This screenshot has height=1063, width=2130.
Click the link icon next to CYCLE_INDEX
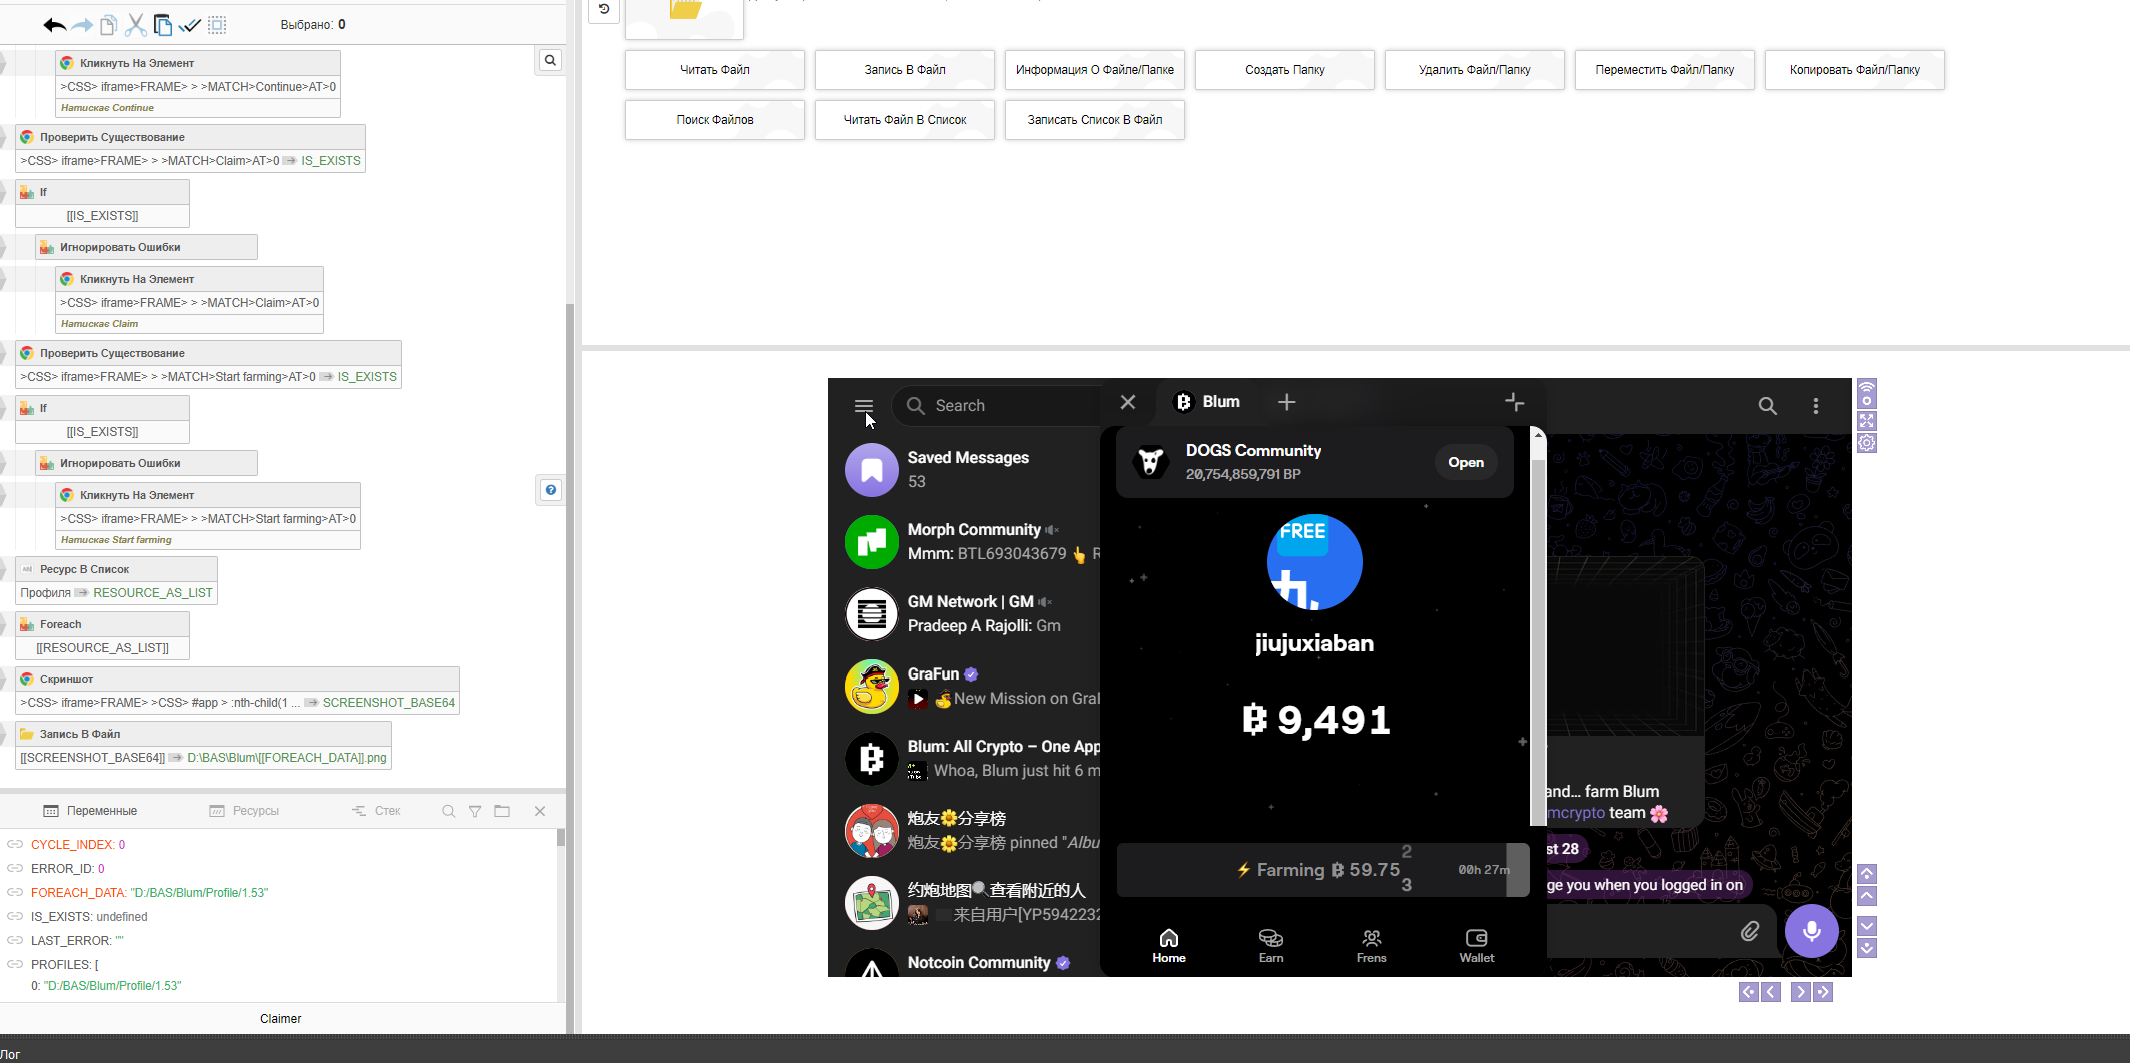click(x=15, y=845)
